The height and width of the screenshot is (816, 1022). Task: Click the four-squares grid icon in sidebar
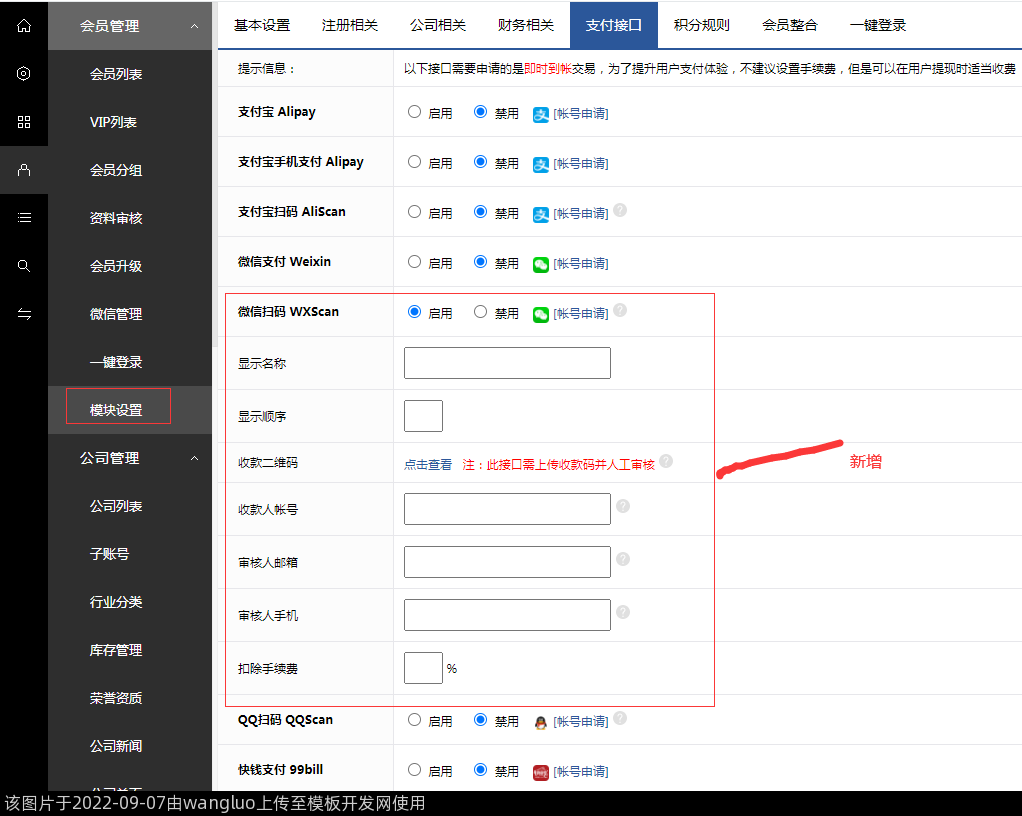[24, 122]
